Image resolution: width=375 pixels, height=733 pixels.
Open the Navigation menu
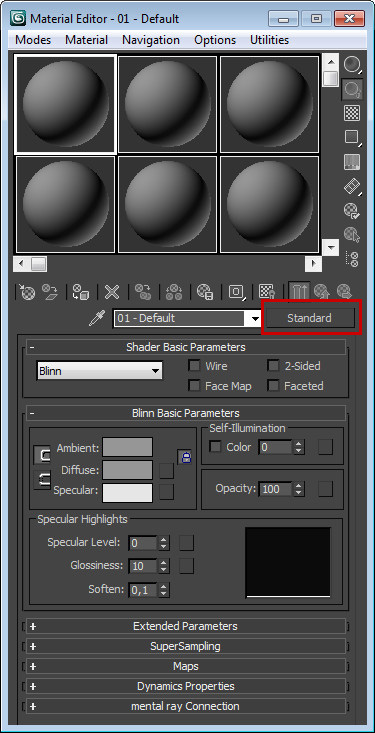151,40
